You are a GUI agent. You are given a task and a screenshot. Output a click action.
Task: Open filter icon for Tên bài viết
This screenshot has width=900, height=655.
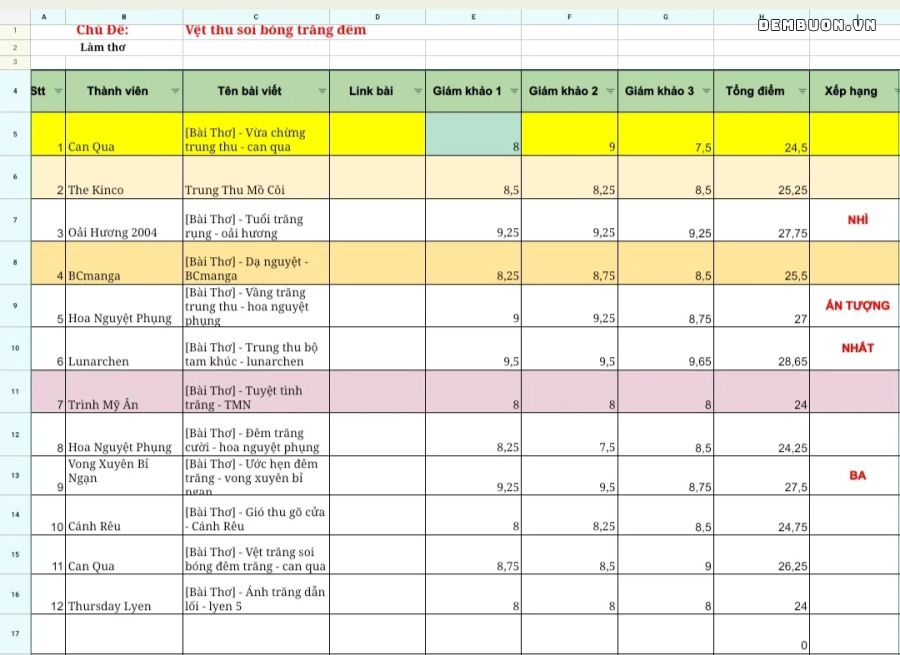click(x=322, y=91)
